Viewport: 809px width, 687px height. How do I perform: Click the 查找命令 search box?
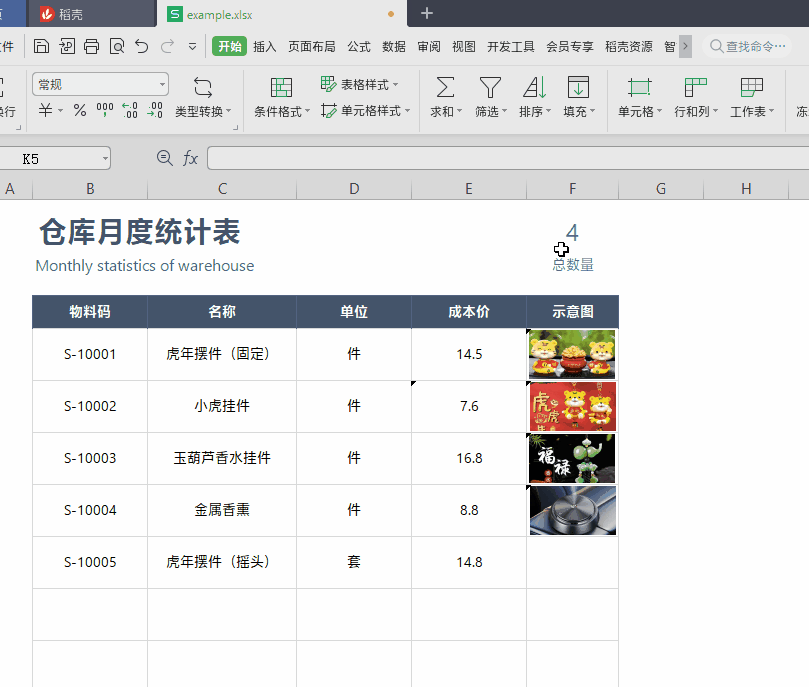pos(748,46)
